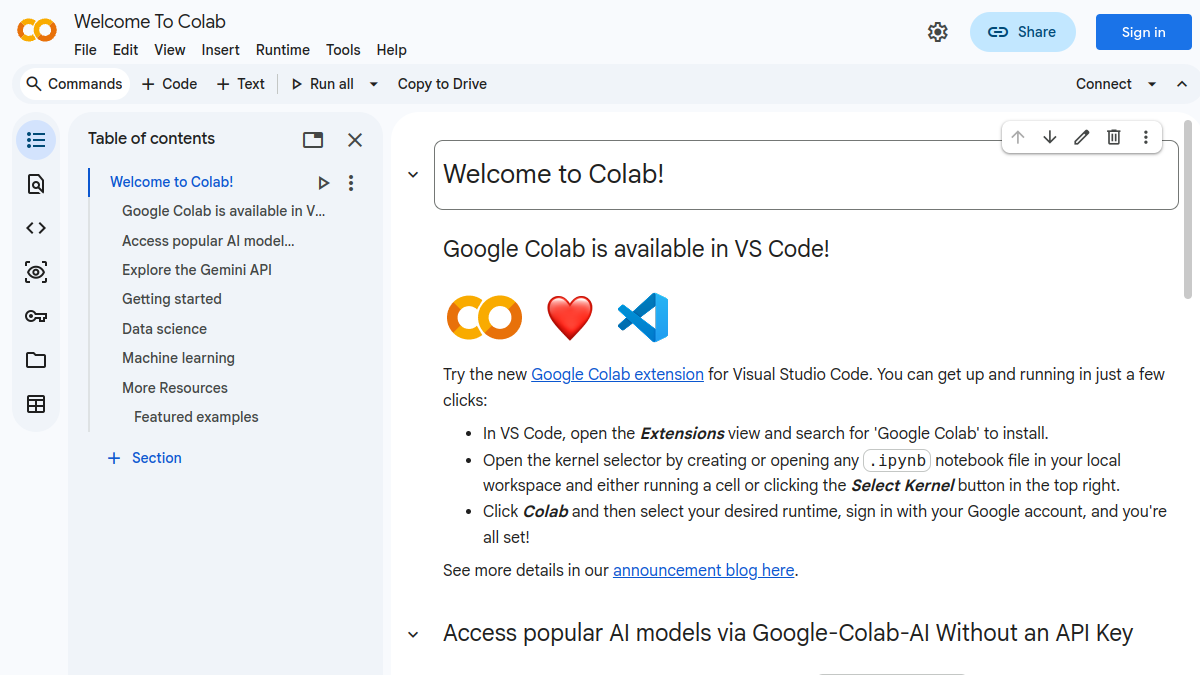Follow the announcement blog here link
Image resolution: width=1200 pixels, height=675 pixels.
click(704, 570)
